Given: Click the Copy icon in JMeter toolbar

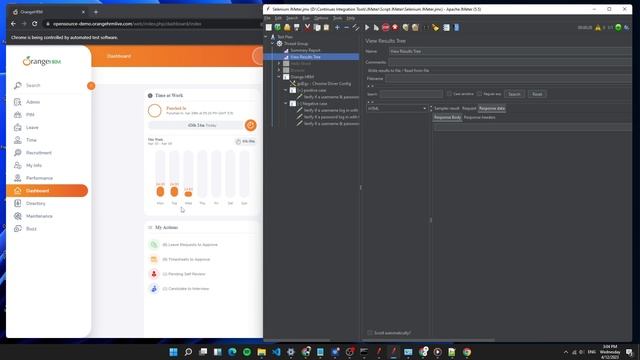Looking at the screenshot, I should [x=317, y=27].
